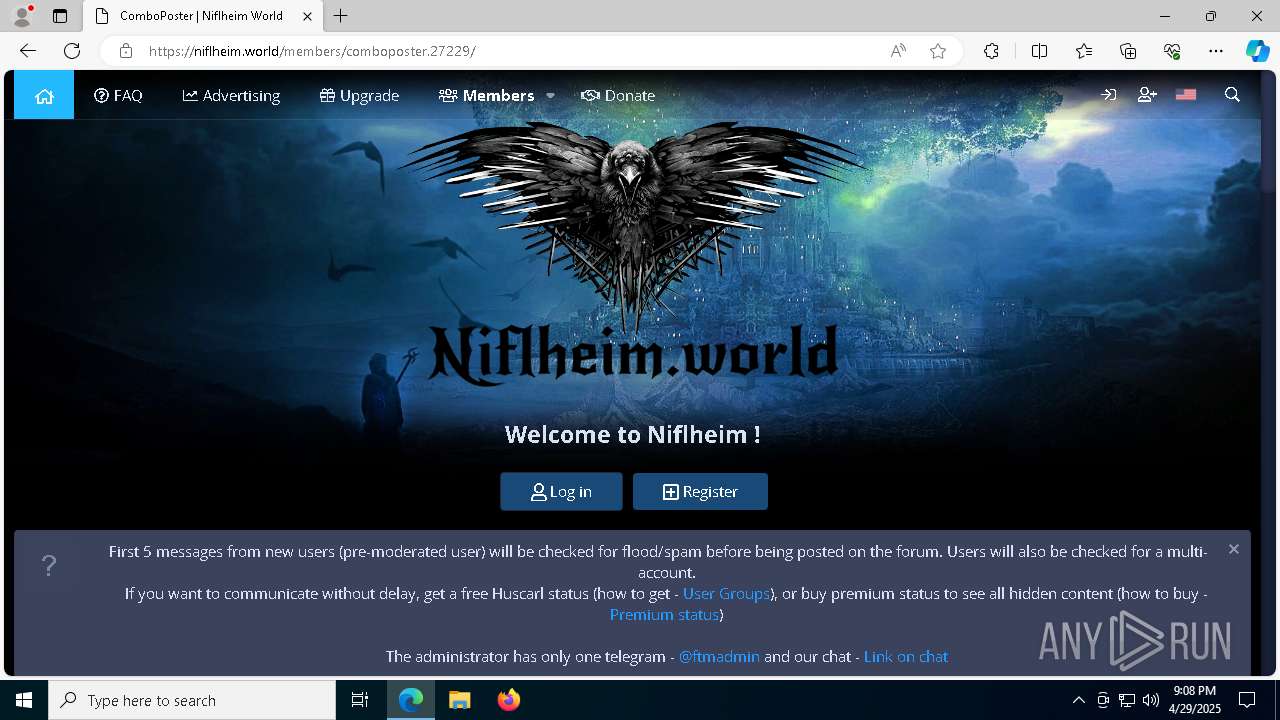Reload the page with the refresh icon

click(x=72, y=51)
